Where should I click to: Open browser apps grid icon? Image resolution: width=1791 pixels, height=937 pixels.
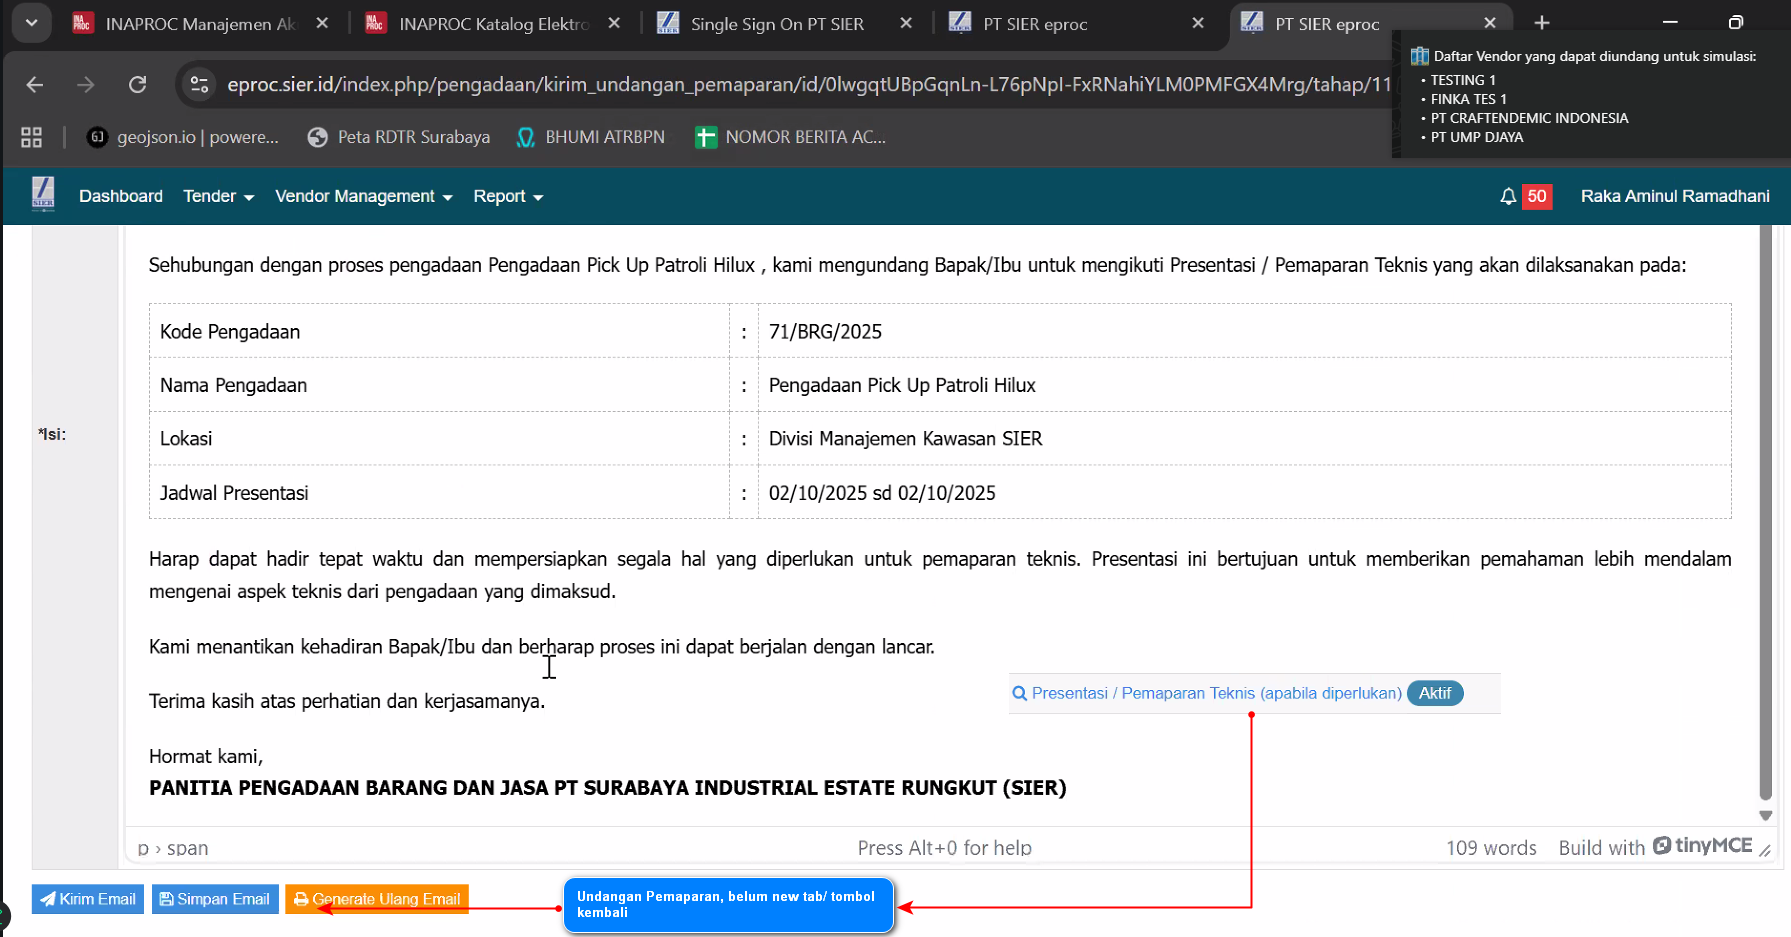coord(32,137)
